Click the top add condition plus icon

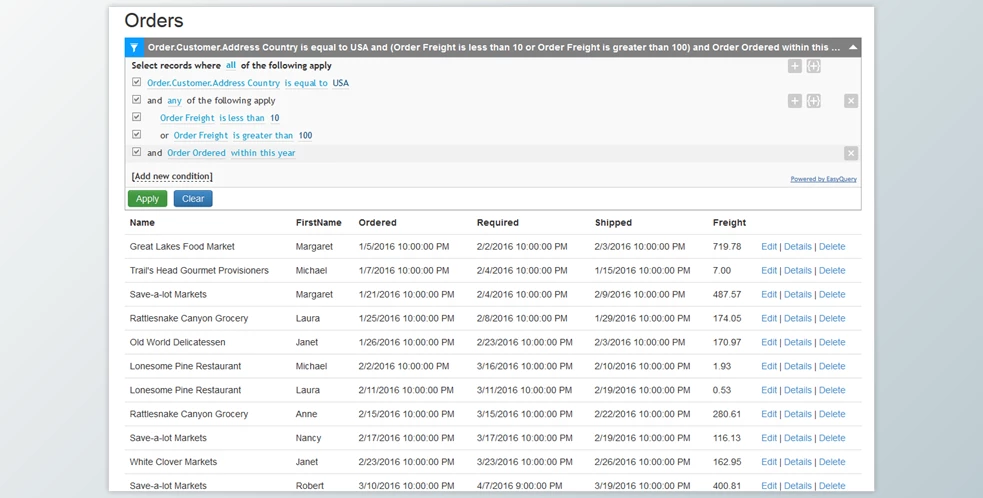click(794, 66)
